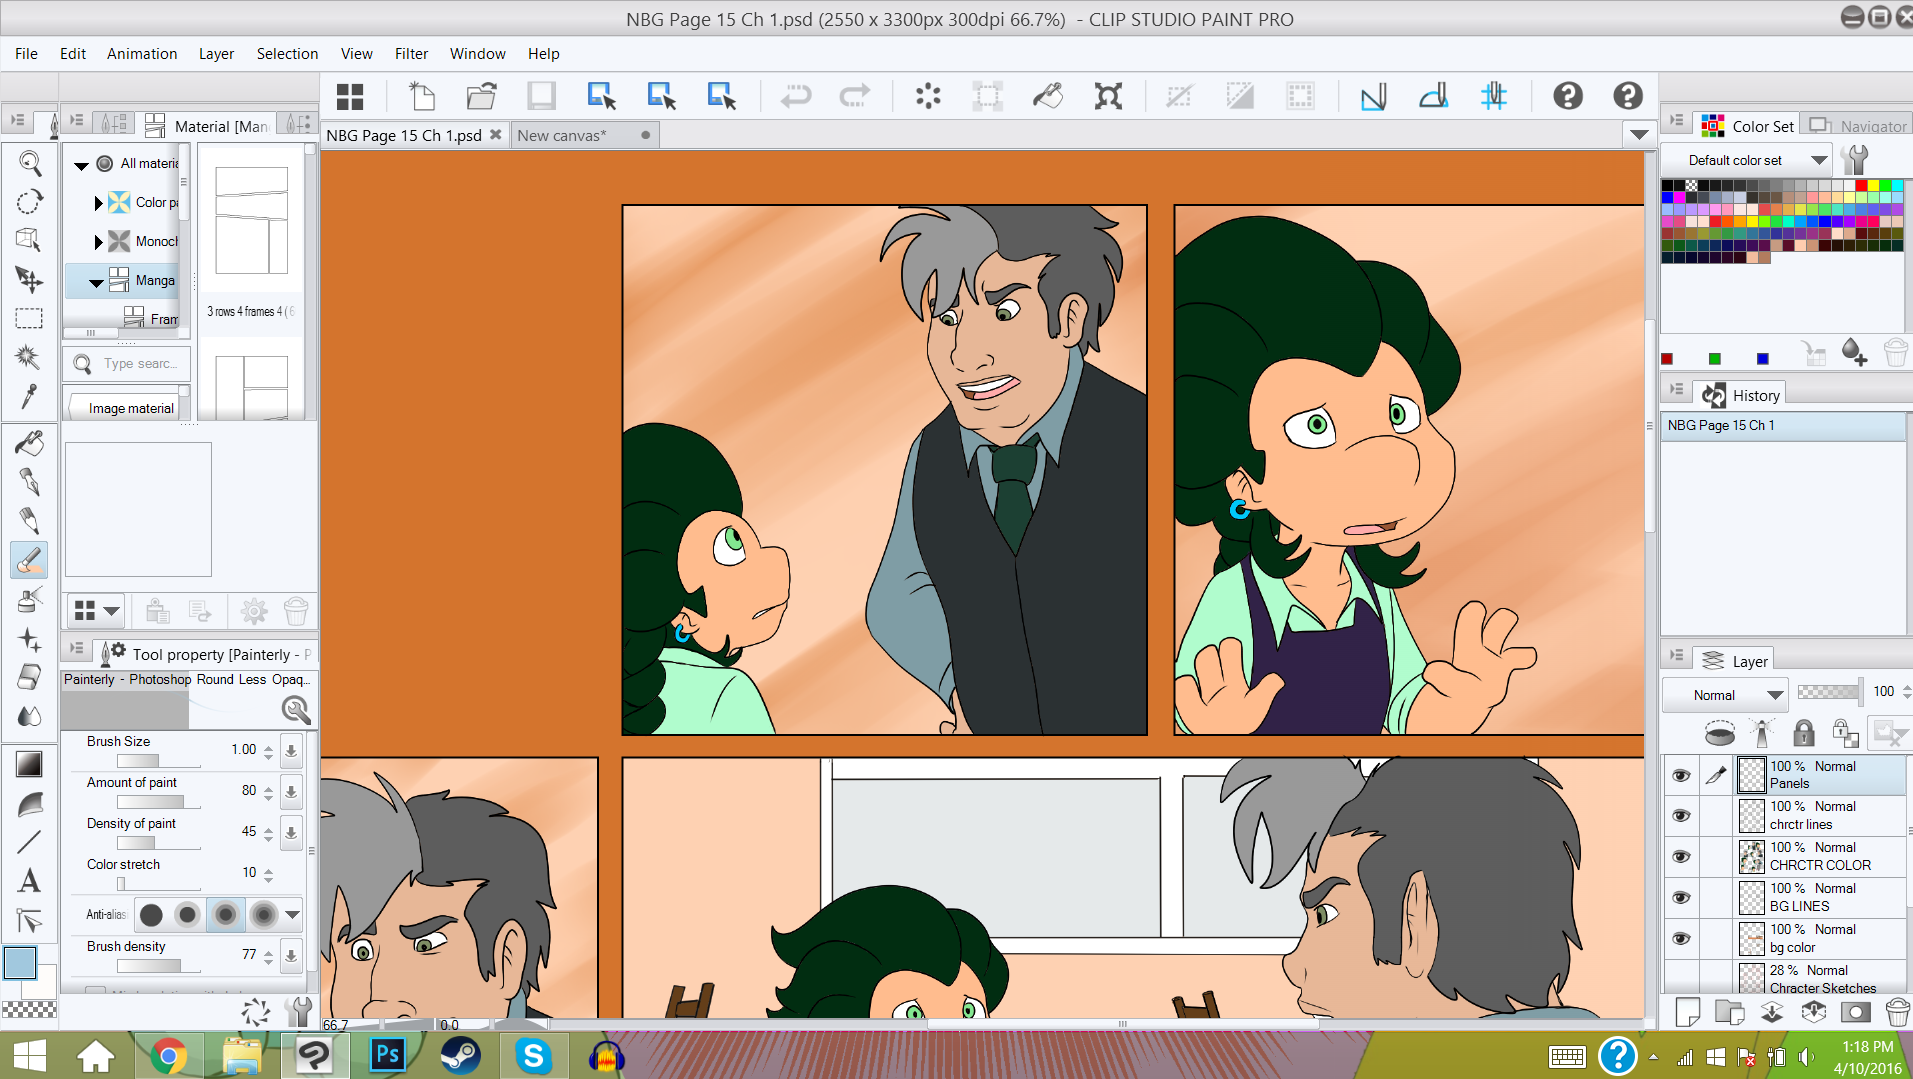The image size is (1913, 1079).
Task: Open color set wrench settings icon
Action: click(x=1855, y=160)
